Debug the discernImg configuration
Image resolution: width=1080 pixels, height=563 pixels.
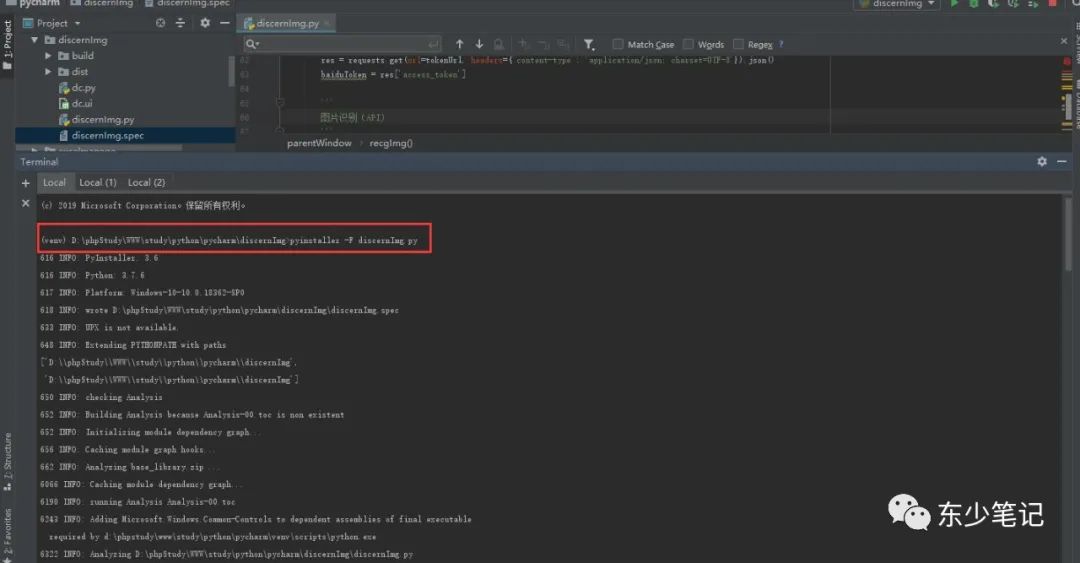click(x=974, y=3)
